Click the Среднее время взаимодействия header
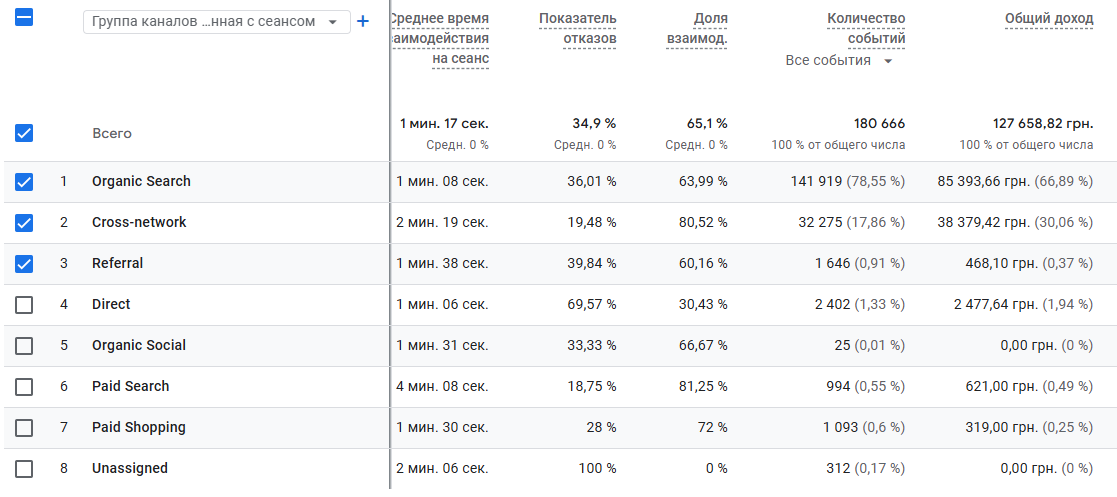 point(441,38)
